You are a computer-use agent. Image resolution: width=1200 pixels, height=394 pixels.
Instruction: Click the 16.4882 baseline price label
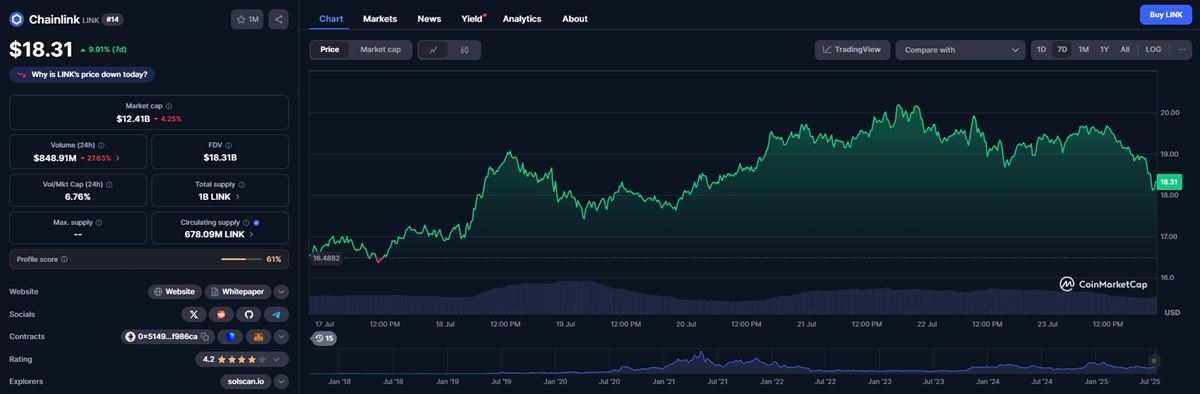click(326, 258)
